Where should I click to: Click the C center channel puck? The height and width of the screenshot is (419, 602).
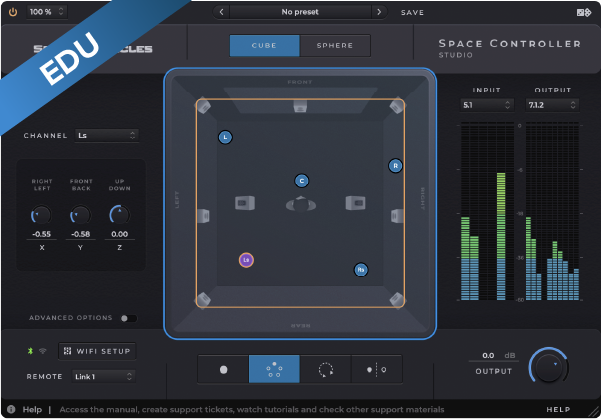[301, 181]
